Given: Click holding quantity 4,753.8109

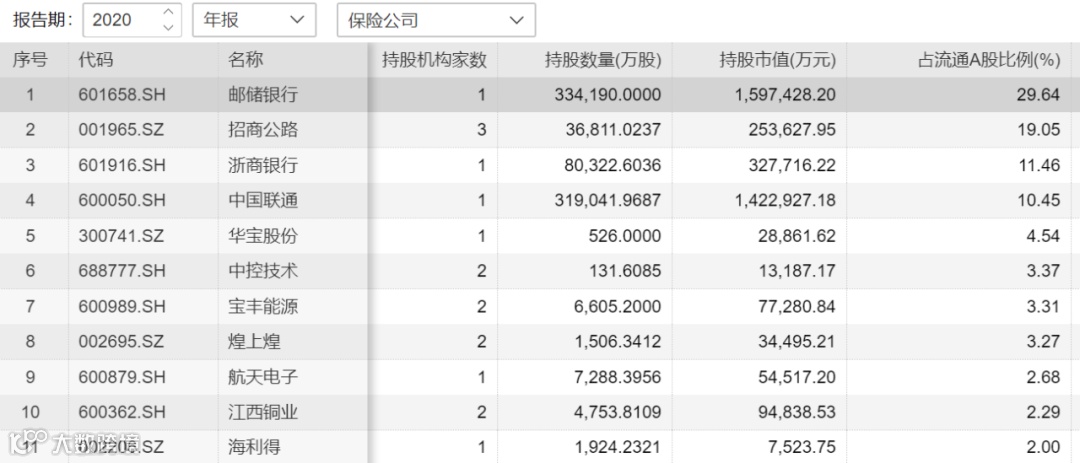Looking at the screenshot, I should (617, 412).
